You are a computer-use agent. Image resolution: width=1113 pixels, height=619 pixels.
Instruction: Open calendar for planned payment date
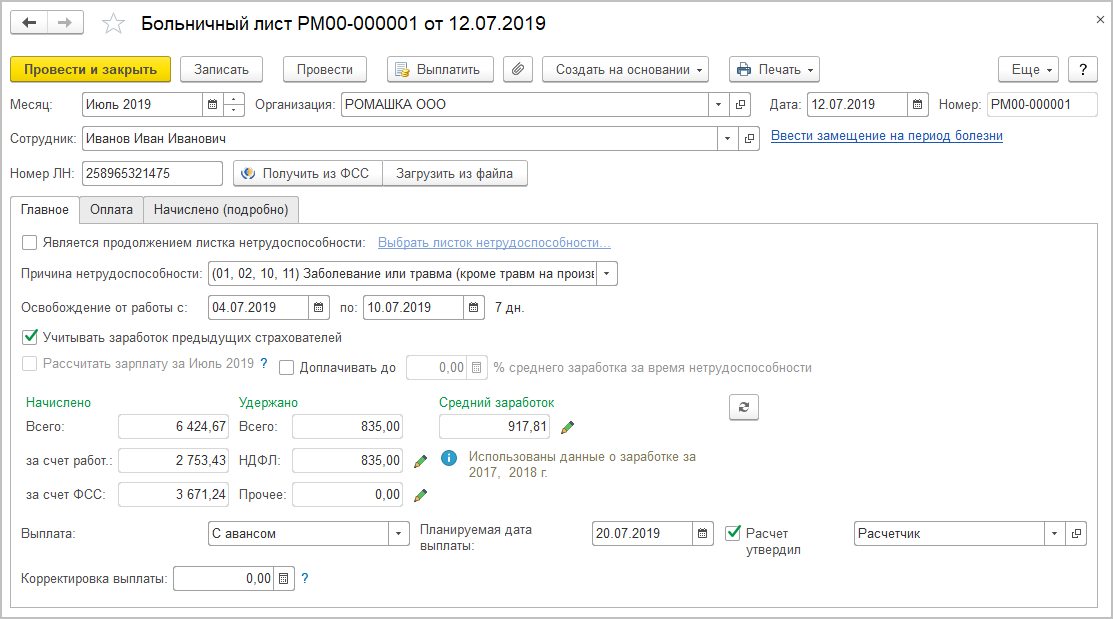tap(704, 533)
